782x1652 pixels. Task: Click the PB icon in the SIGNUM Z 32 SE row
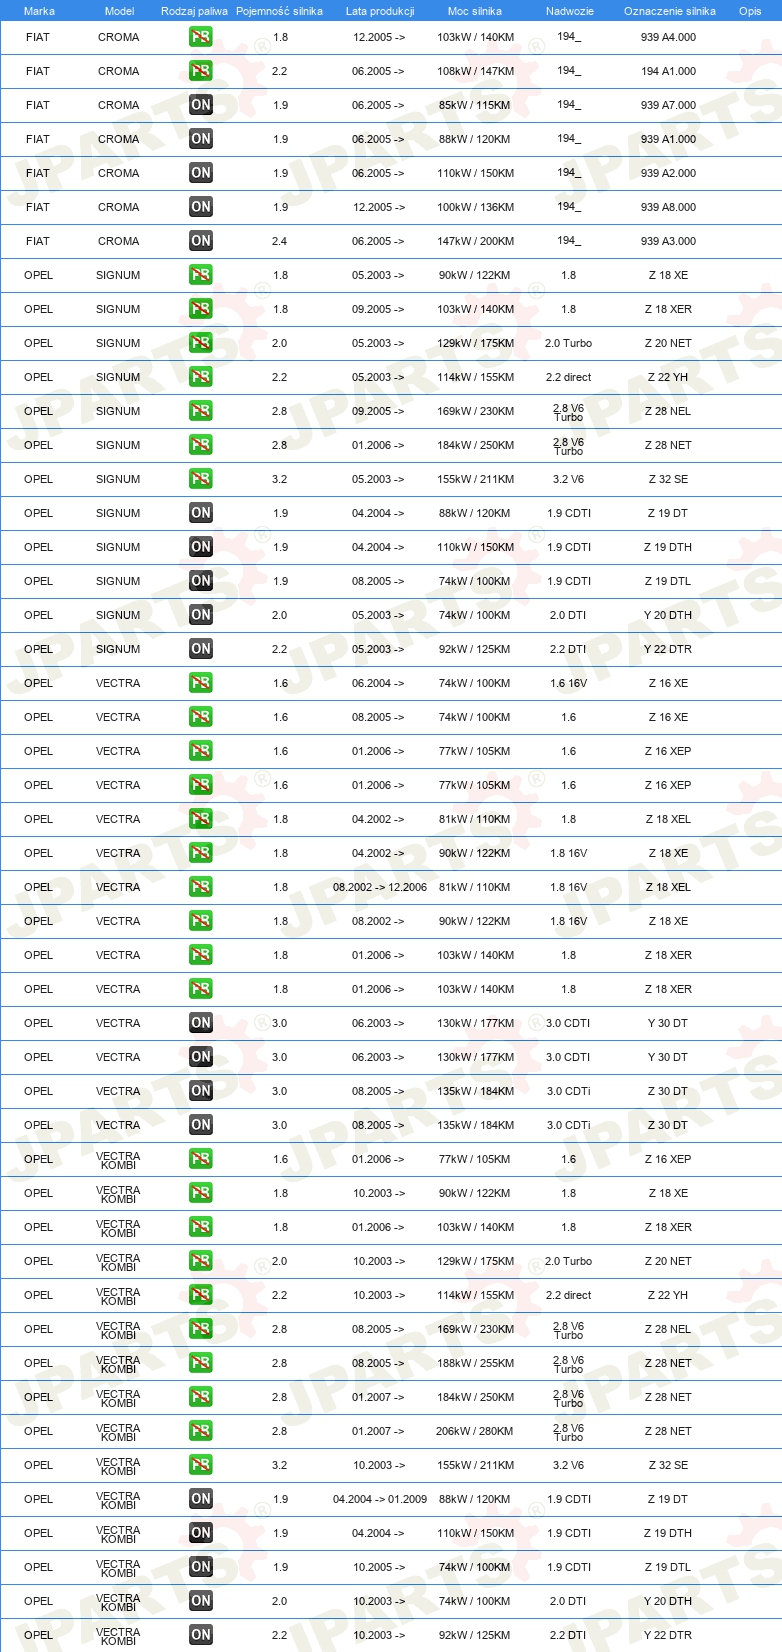pyautogui.click(x=201, y=479)
